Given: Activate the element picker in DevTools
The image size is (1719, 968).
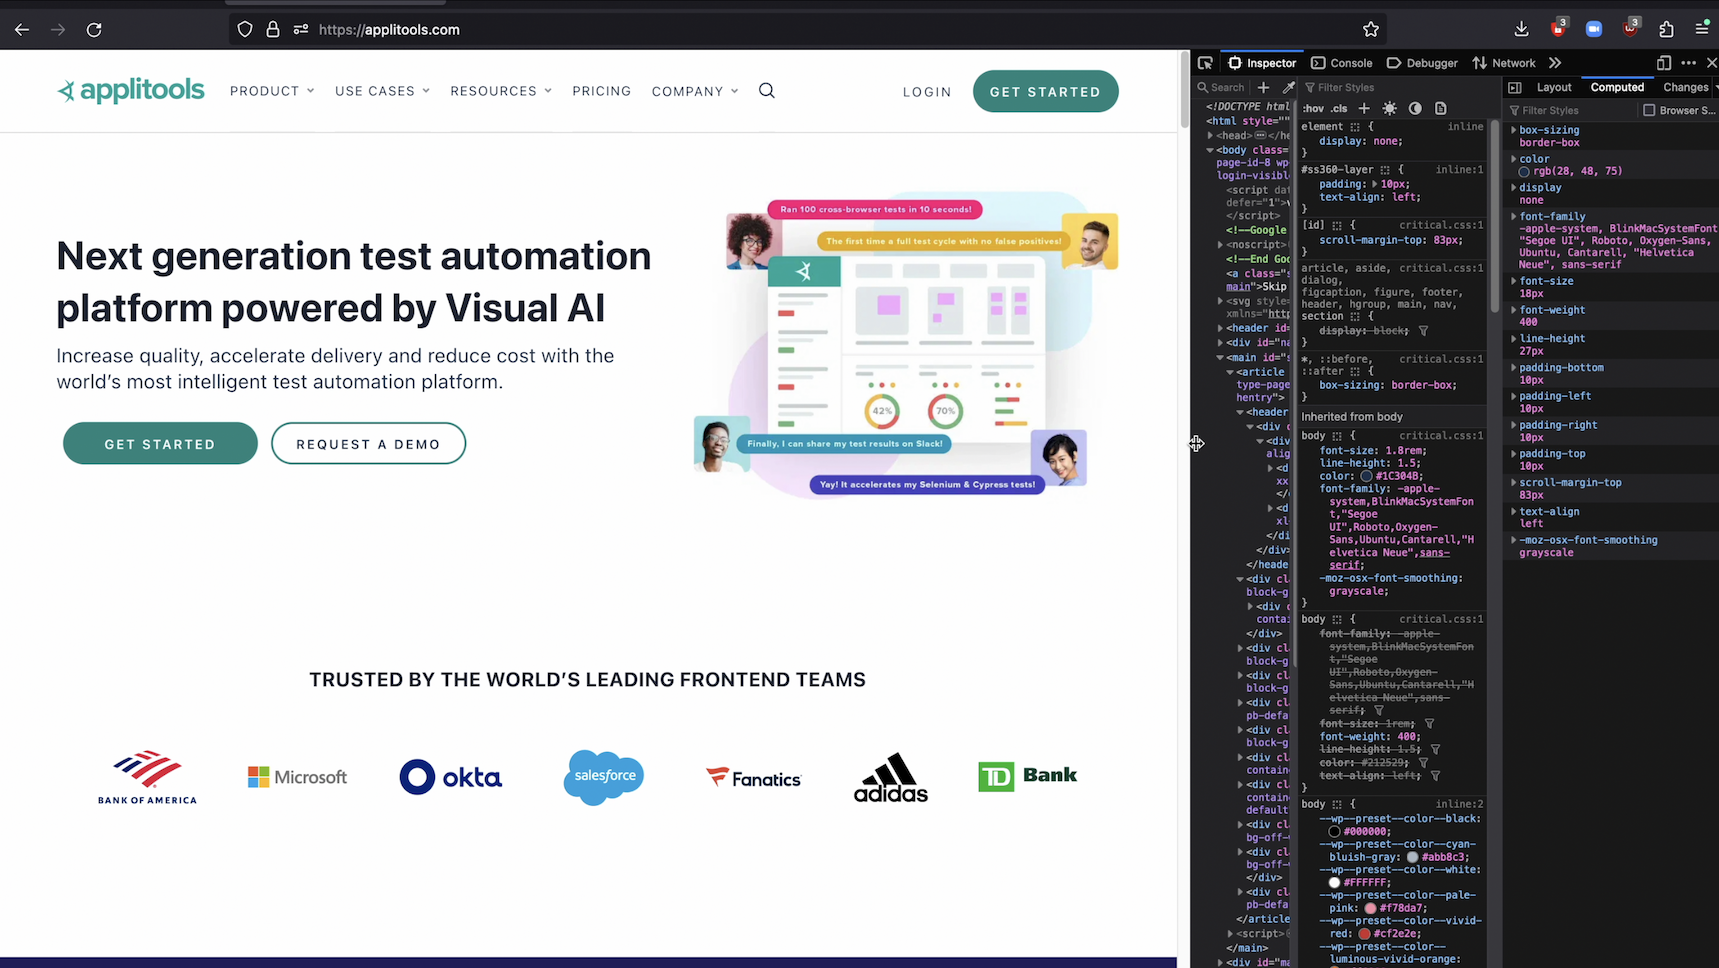Looking at the screenshot, I should click(1205, 63).
